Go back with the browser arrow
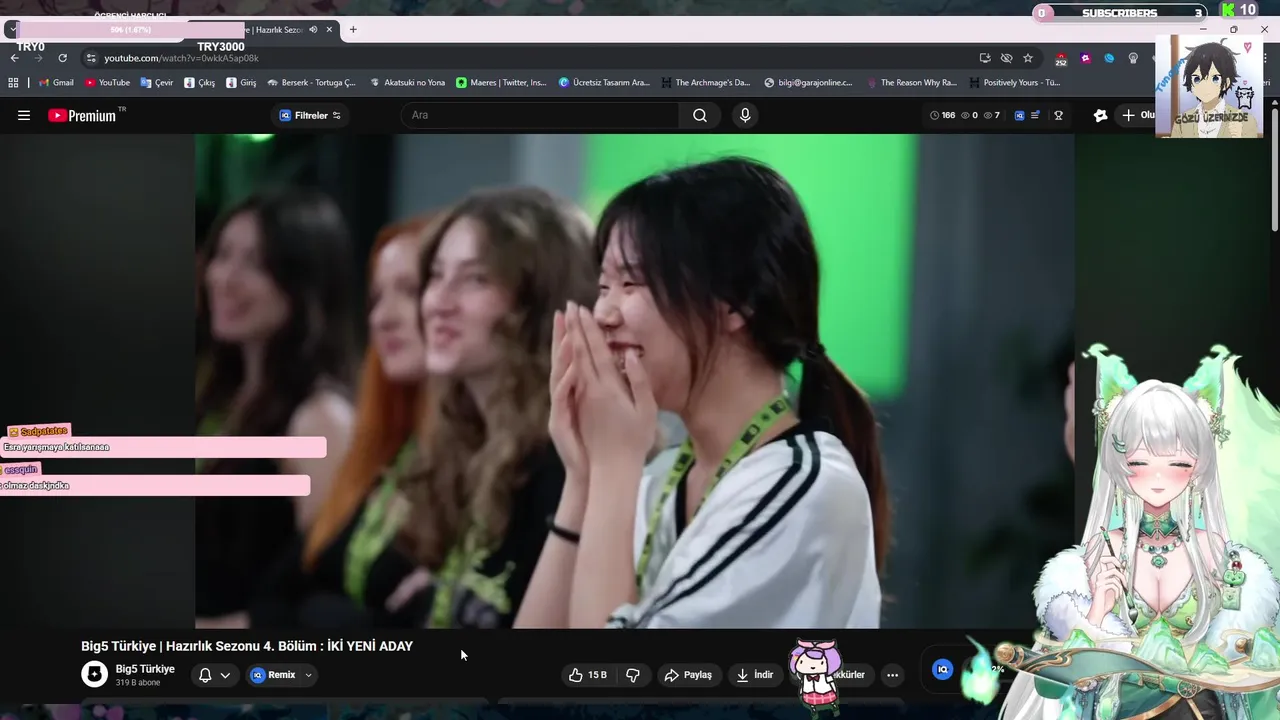Viewport: 1280px width, 720px height. [14, 58]
